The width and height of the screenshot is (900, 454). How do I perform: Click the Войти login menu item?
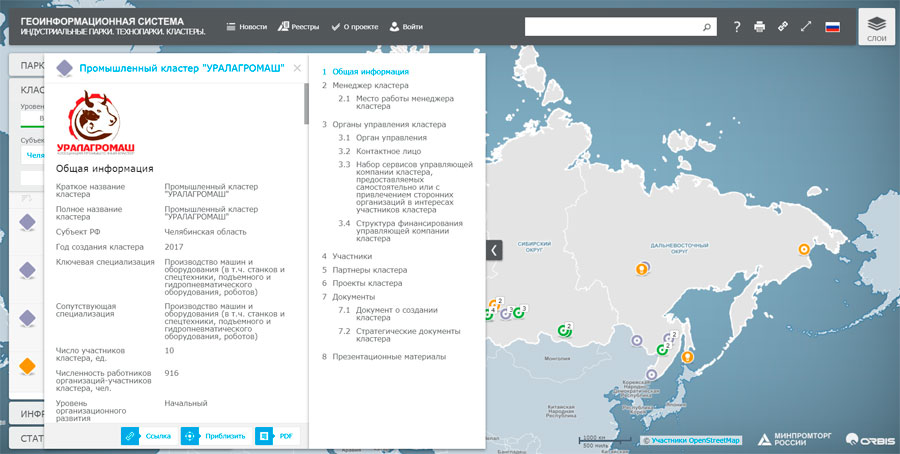(406, 27)
